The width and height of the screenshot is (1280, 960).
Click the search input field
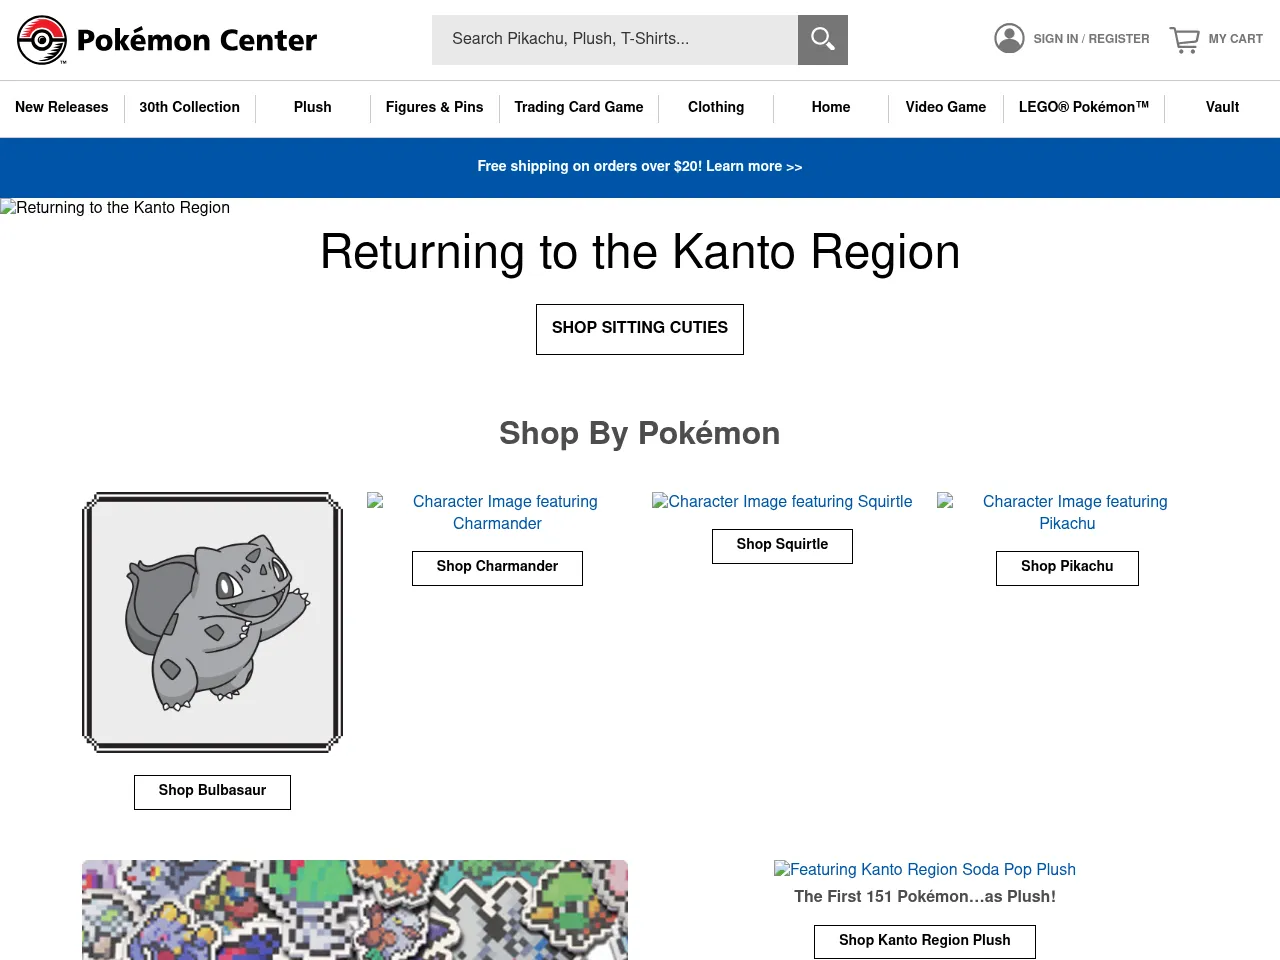click(615, 40)
